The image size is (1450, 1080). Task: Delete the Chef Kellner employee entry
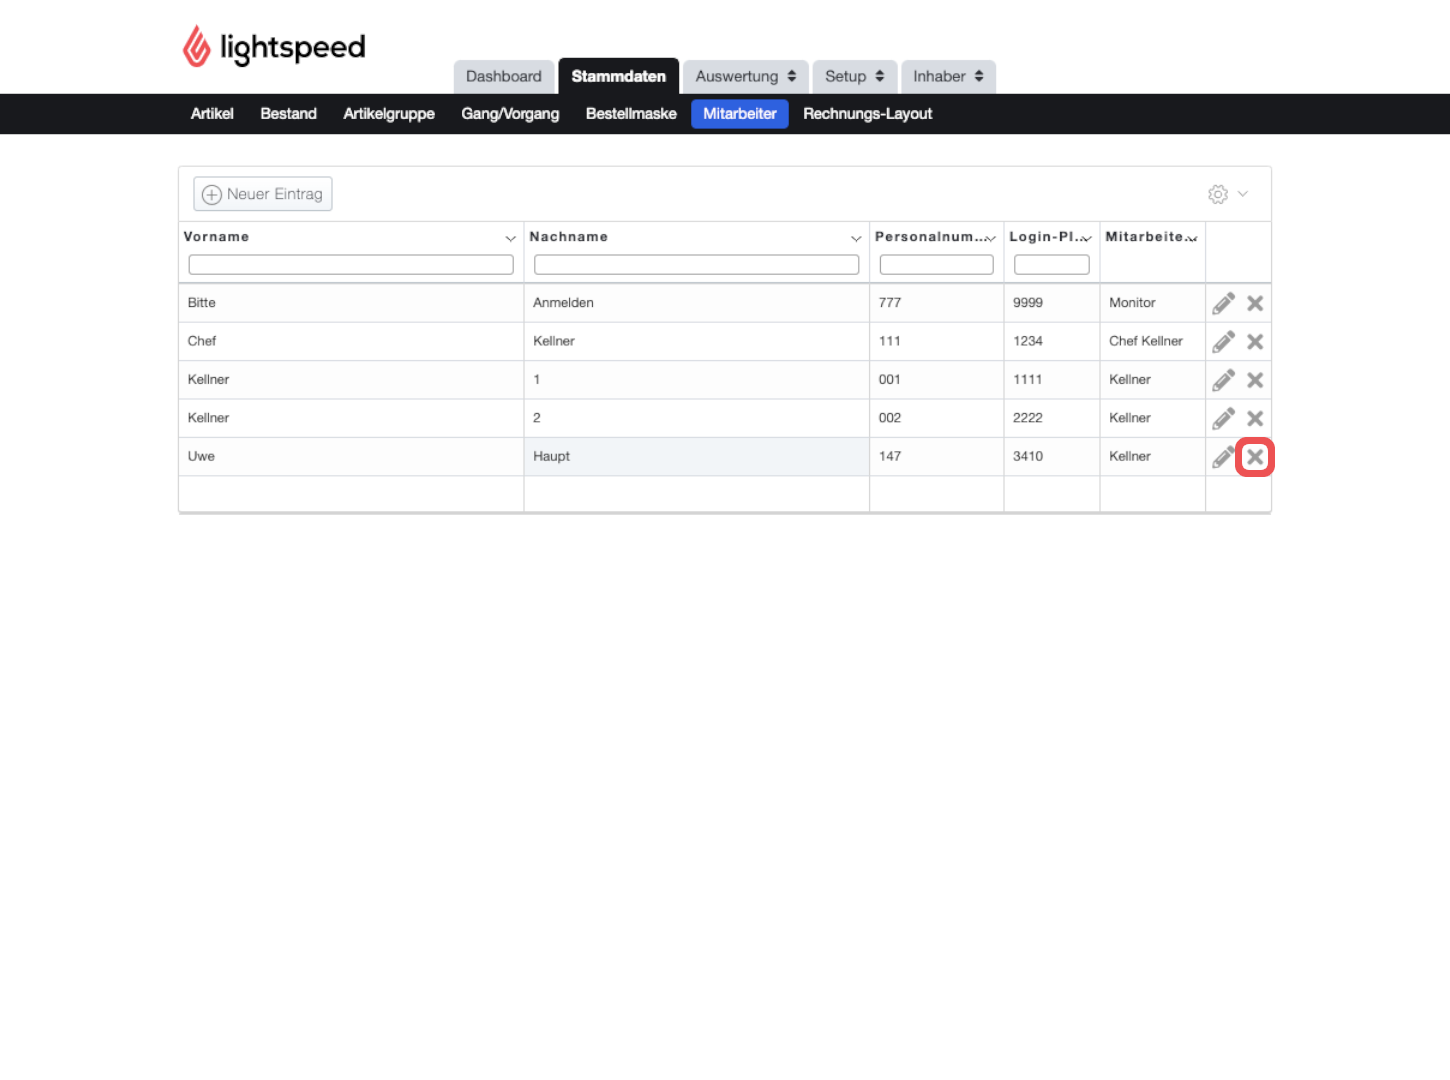1255,342
